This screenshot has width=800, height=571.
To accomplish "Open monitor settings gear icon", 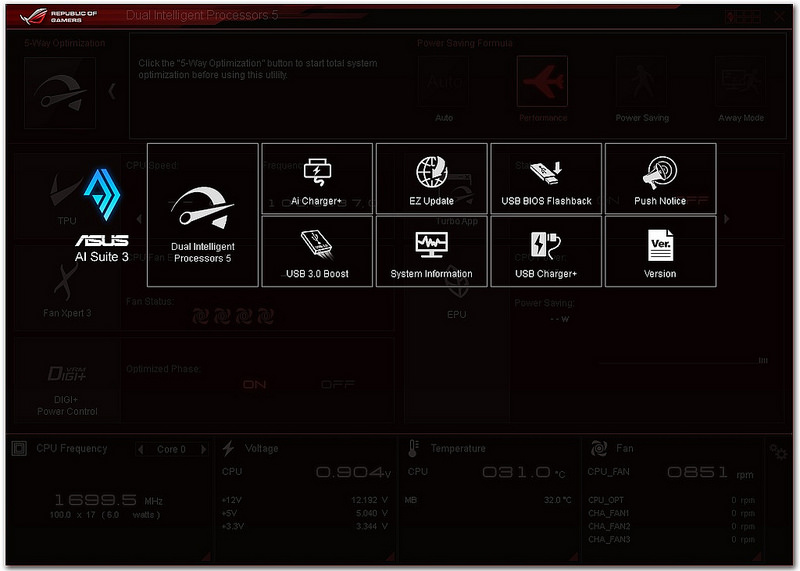I will click(x=778, y=452).
